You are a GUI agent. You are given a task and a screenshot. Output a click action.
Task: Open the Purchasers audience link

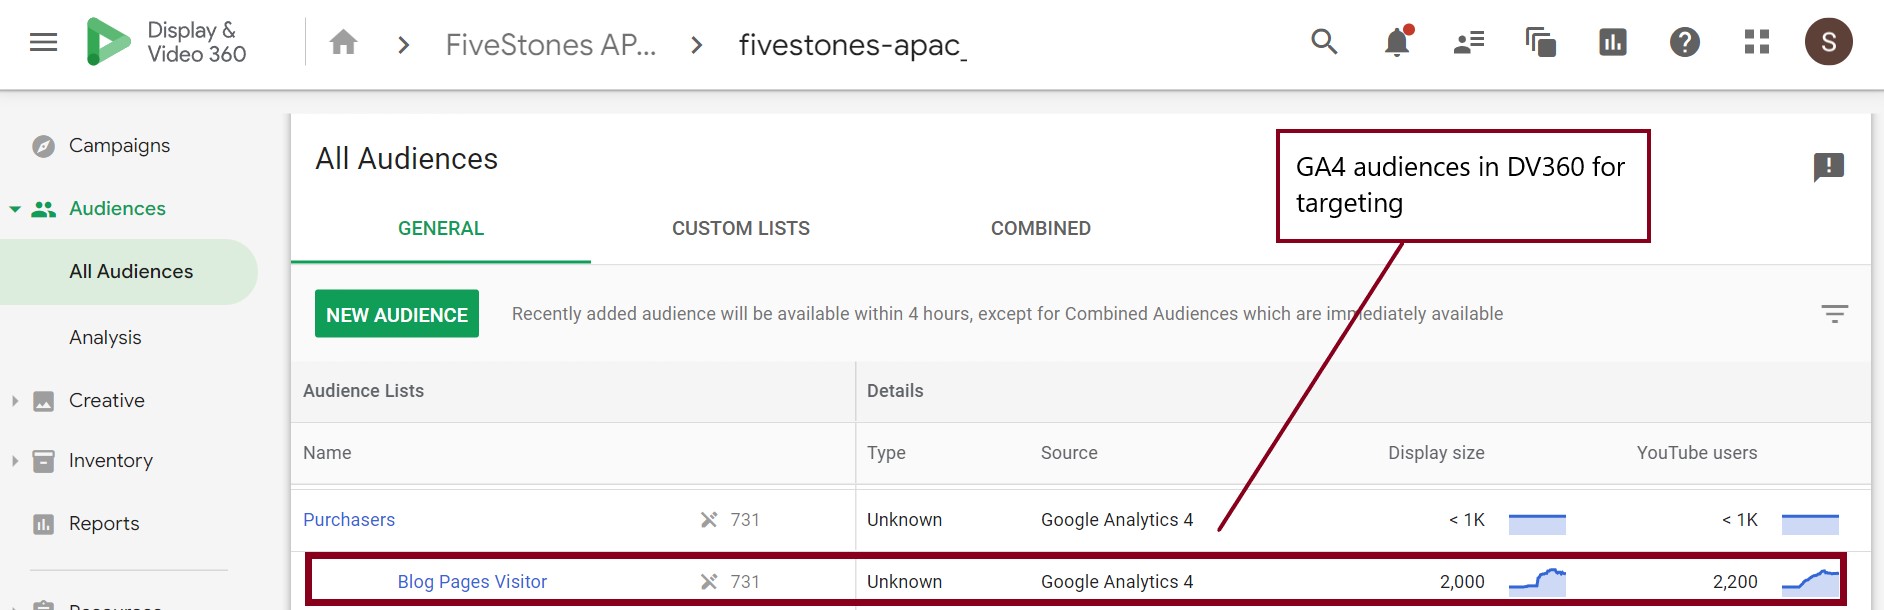[349, 520]
